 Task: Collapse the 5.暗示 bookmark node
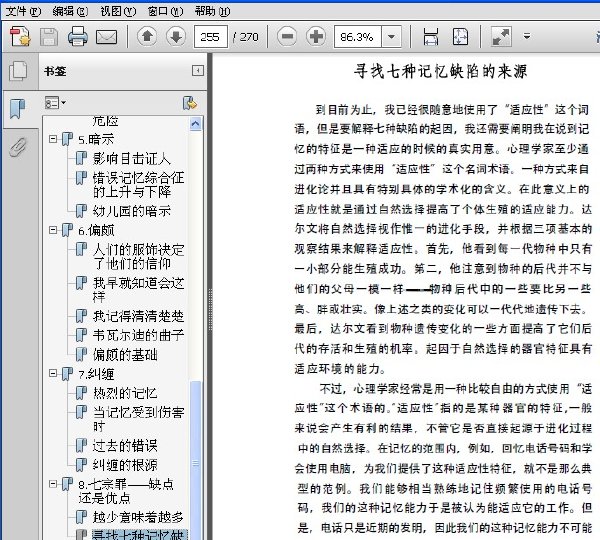[x=53, y=139]
